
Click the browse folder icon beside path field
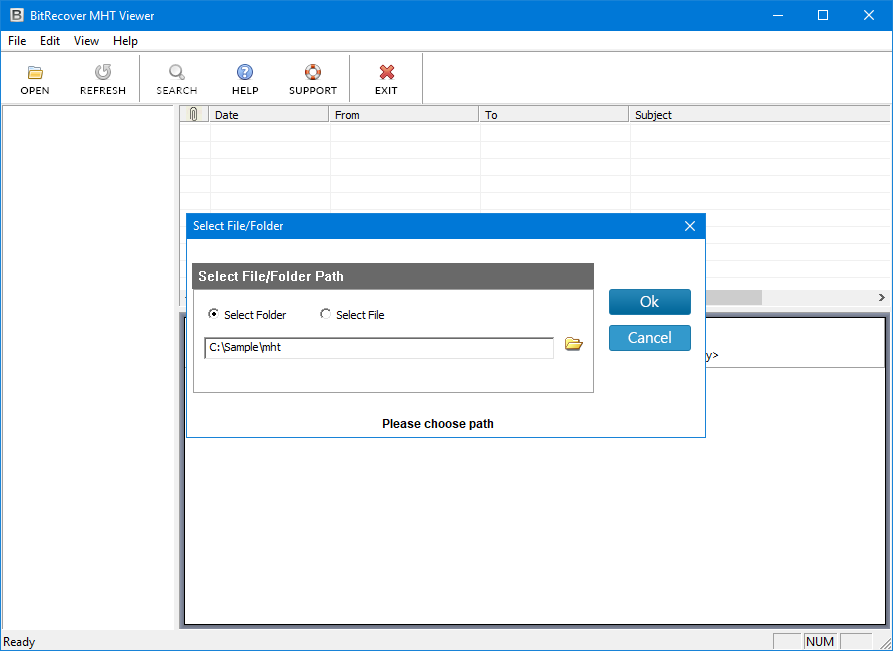click(x=574, y=344)
